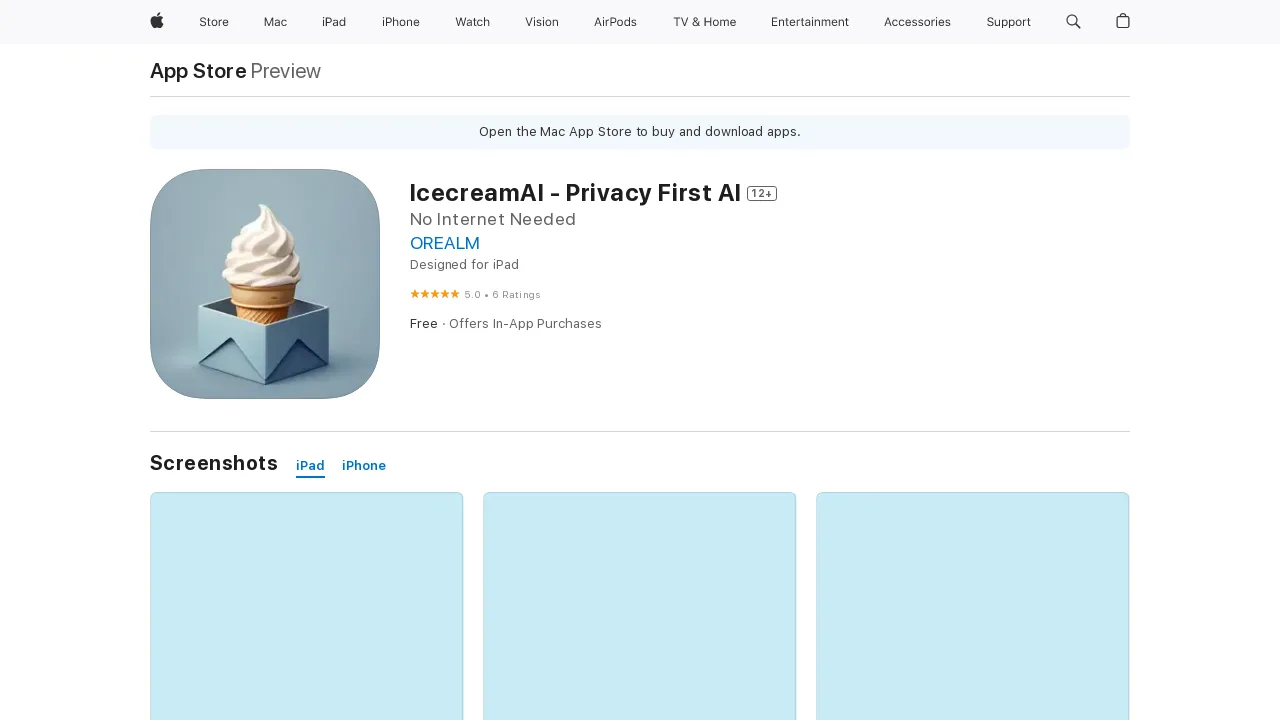The width and height of the screenshot is (1280, 720).
Task: Select the iPad screenshots tab
Action: tap(310, 465)
